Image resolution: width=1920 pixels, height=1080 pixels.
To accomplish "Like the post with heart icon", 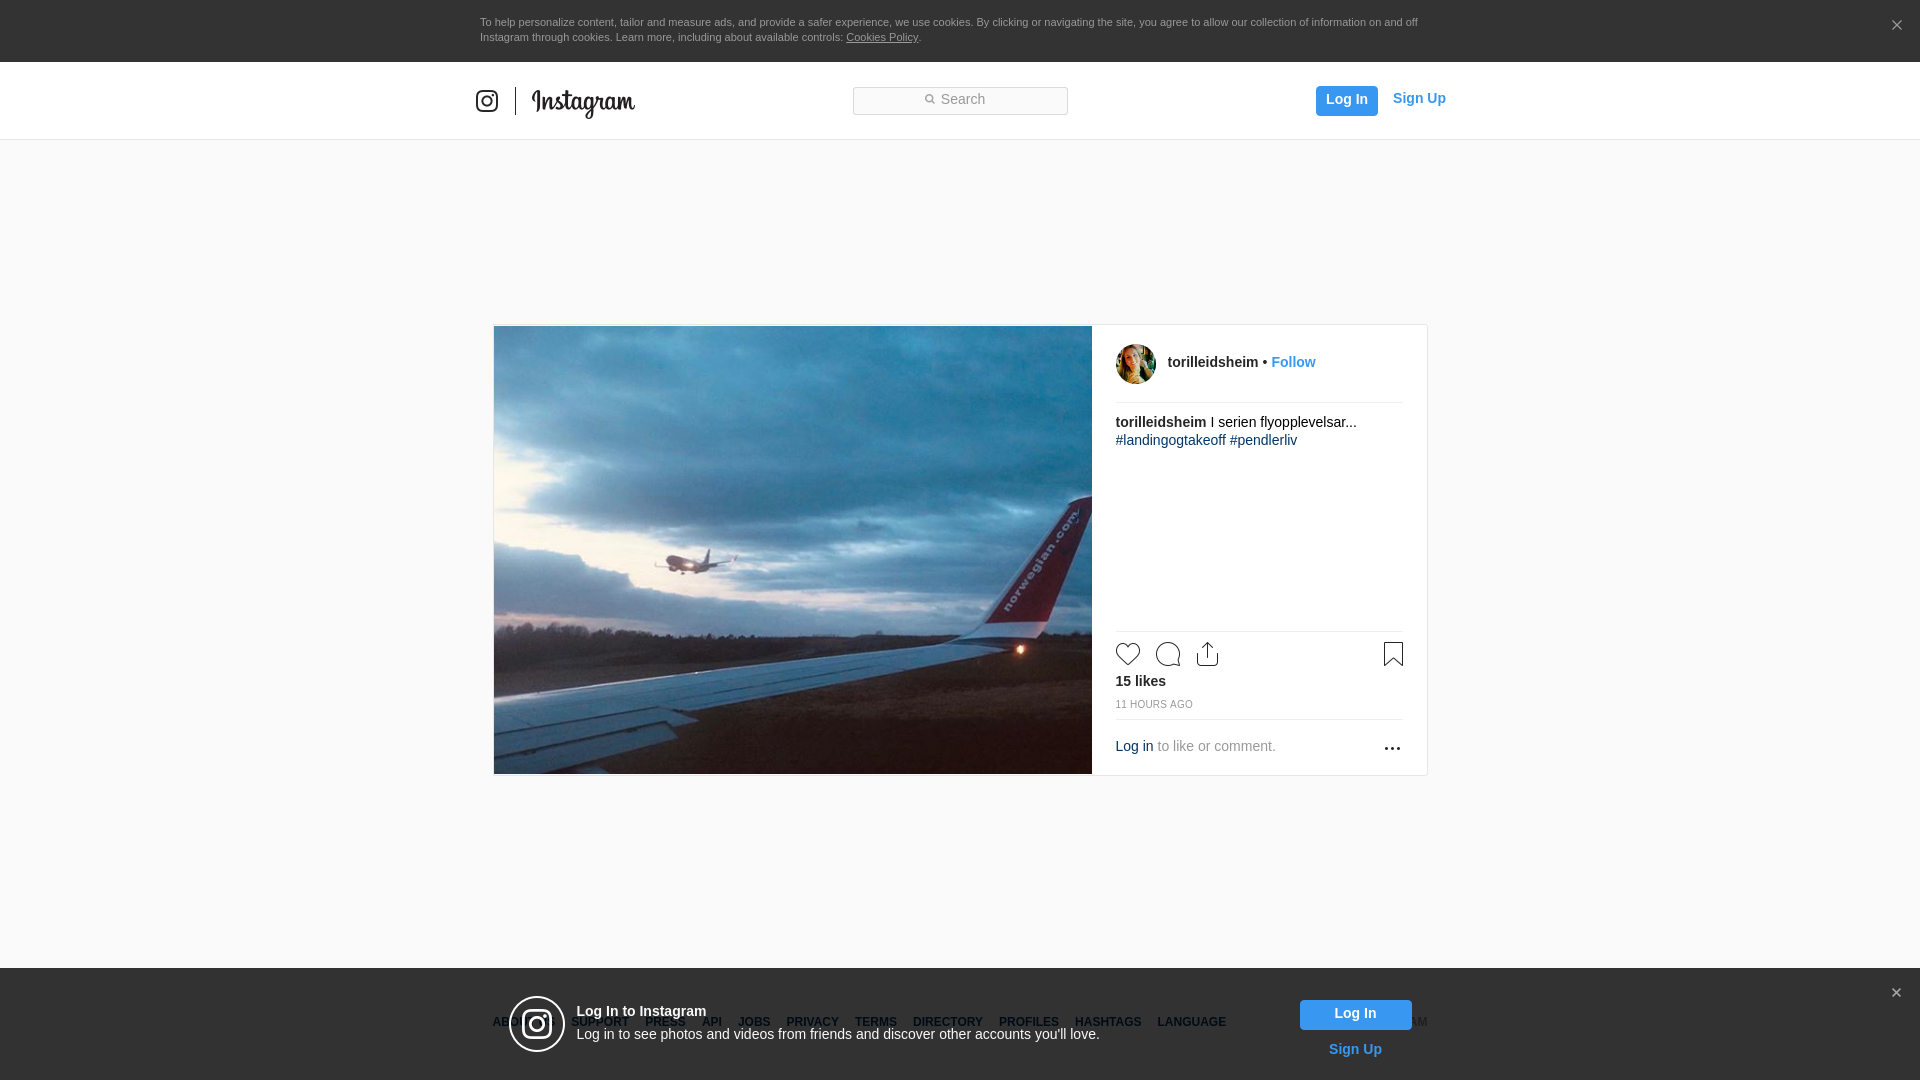I will [1128, 654].
